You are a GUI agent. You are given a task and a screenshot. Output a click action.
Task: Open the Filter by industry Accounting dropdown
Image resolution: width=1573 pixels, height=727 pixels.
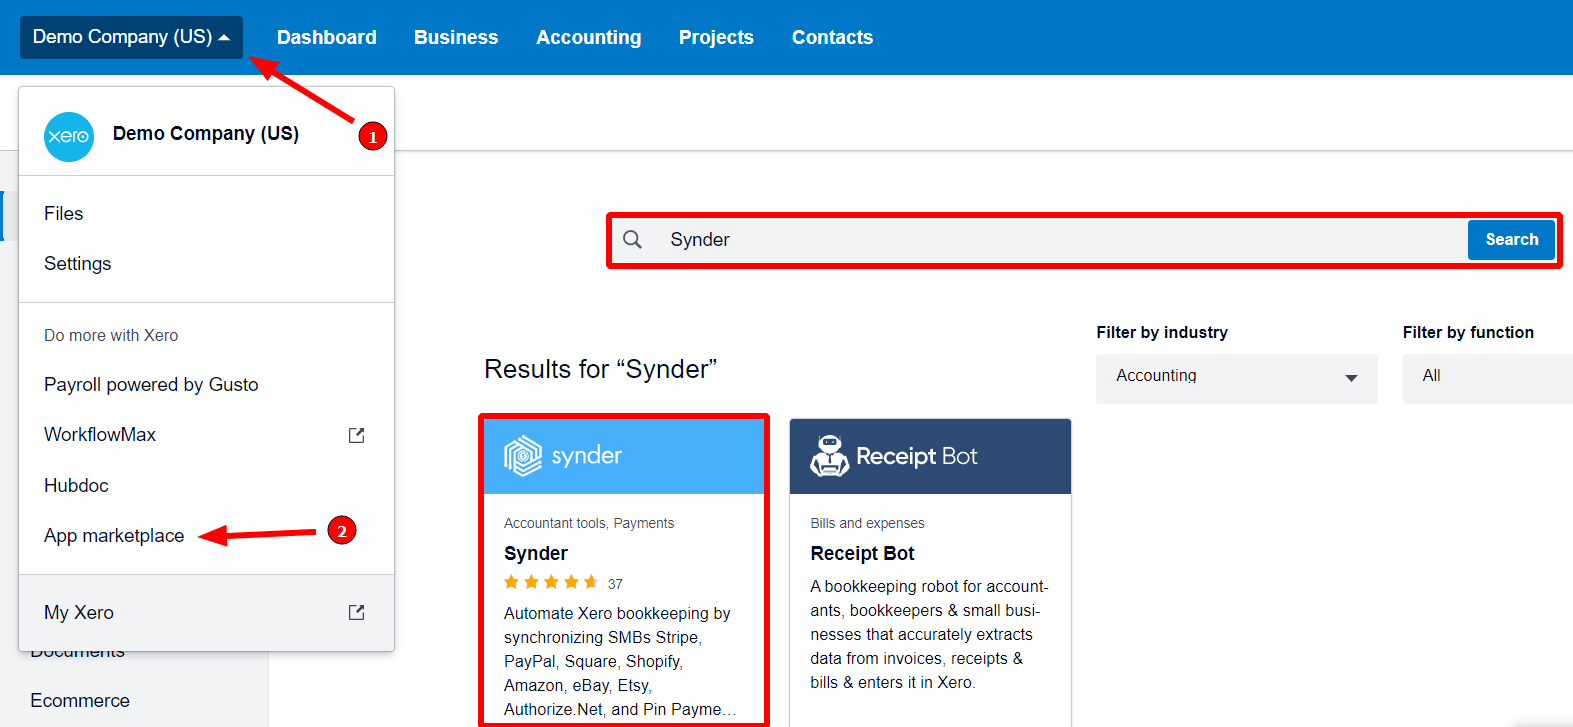coord(1236,378)
